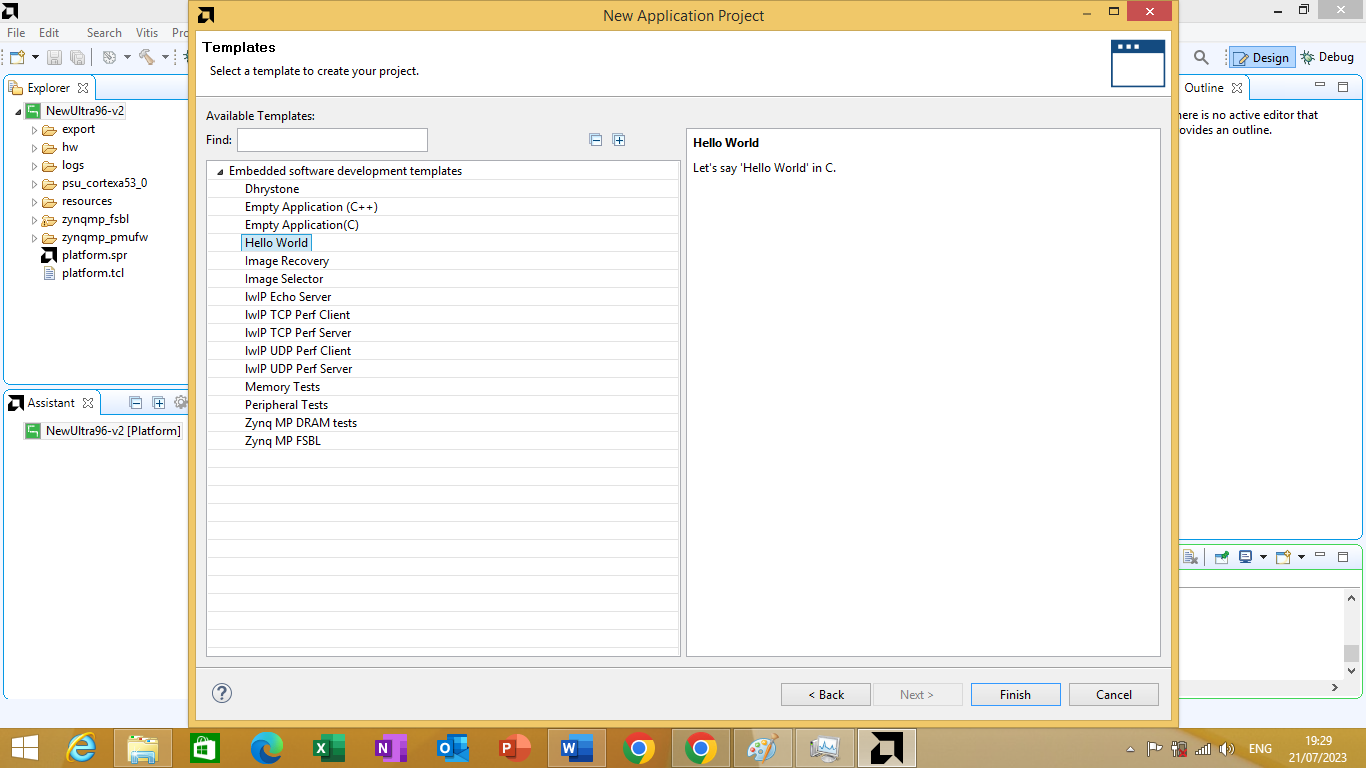Select Empty Application (C++) template
The image size is (1366, 768).
311,207
